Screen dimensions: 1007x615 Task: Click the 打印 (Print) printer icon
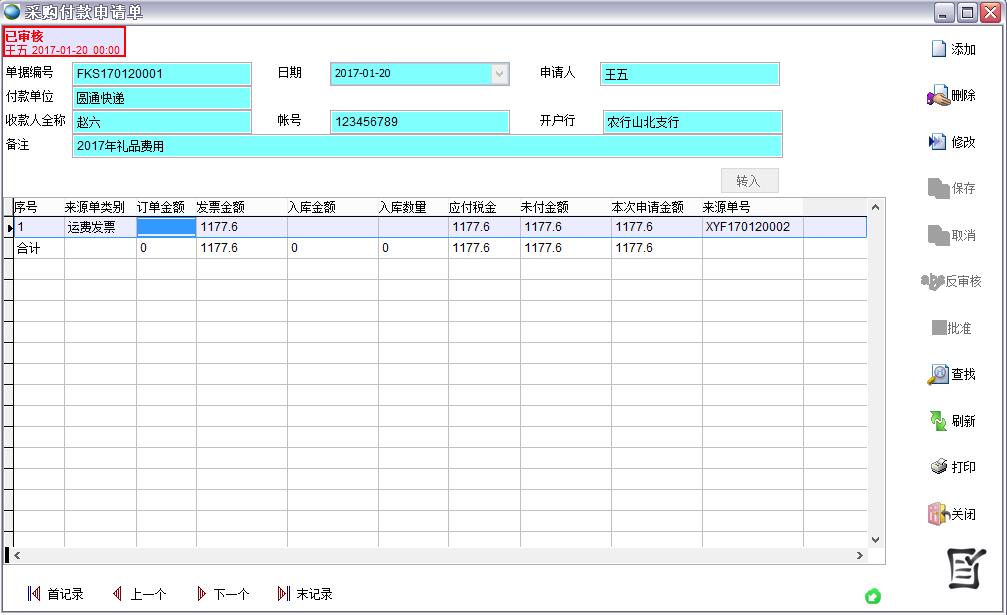(952, 467)
